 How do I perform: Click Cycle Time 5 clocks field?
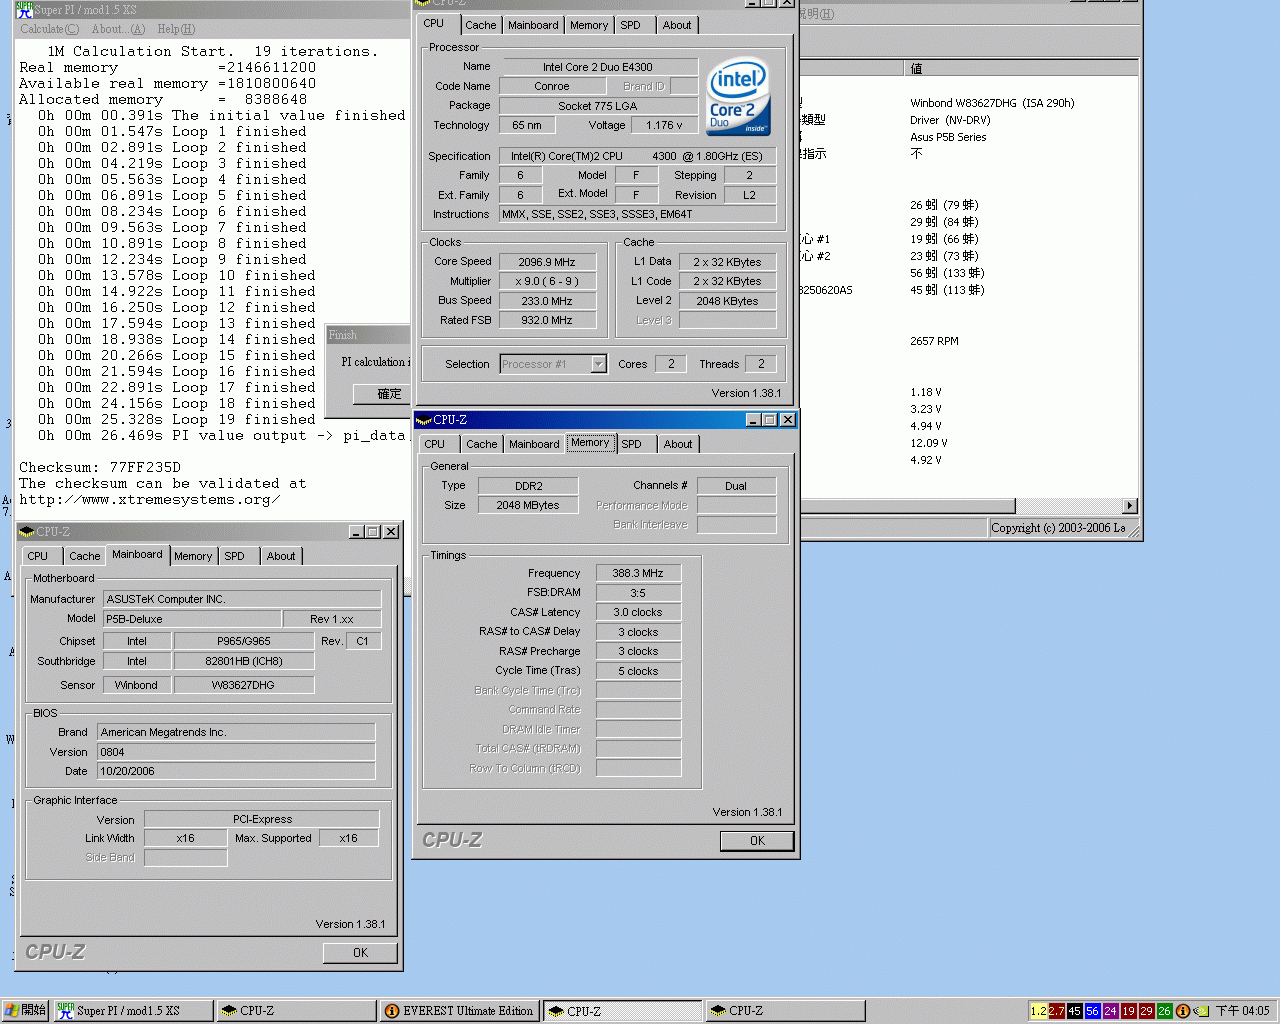pos(638,671)
